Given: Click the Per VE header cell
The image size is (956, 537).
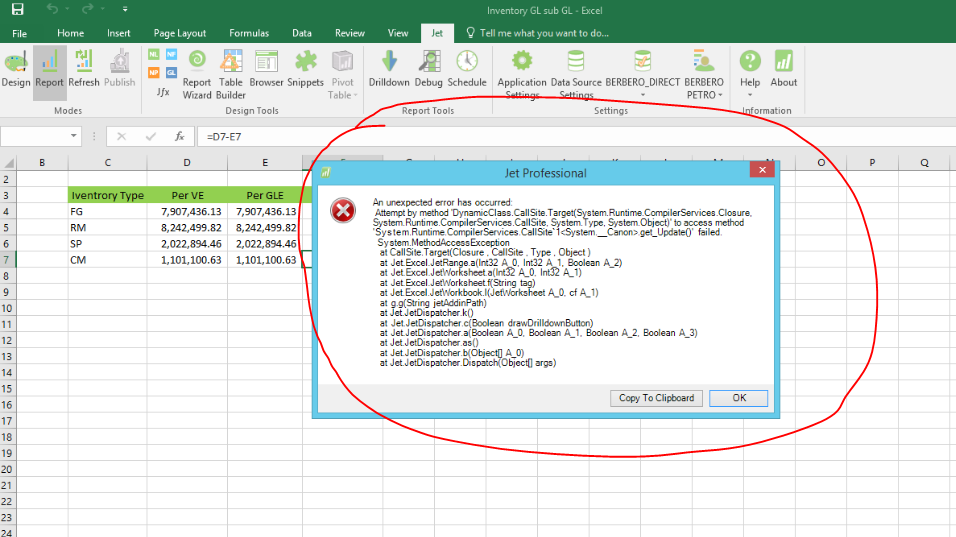Looking at the screenshot, I should pyautogui.click(x=187, y=195).
